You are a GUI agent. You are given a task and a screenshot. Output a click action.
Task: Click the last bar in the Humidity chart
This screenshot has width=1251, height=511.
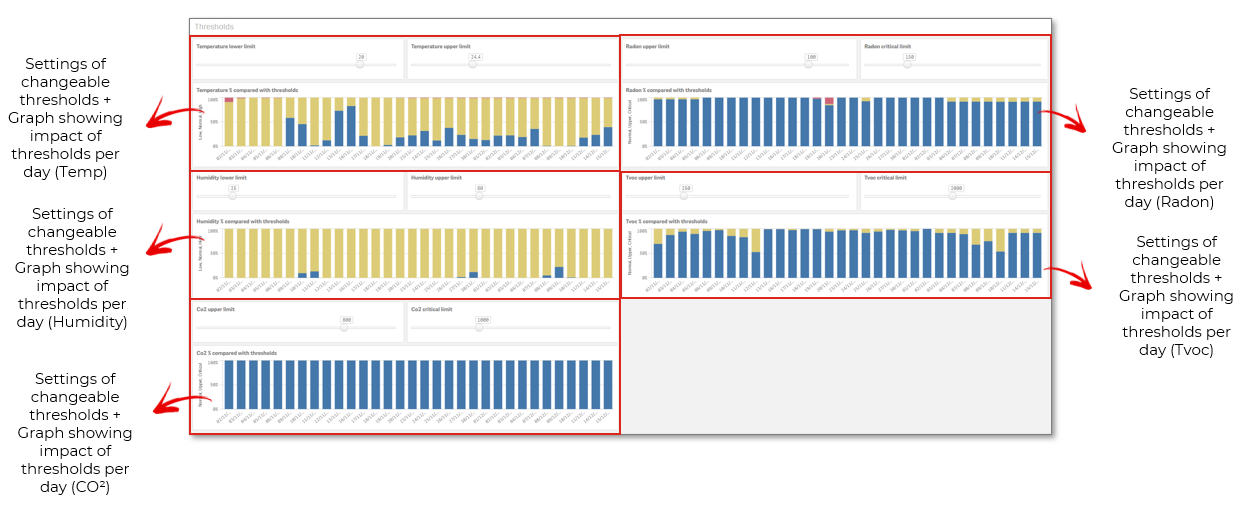(608, 253)
